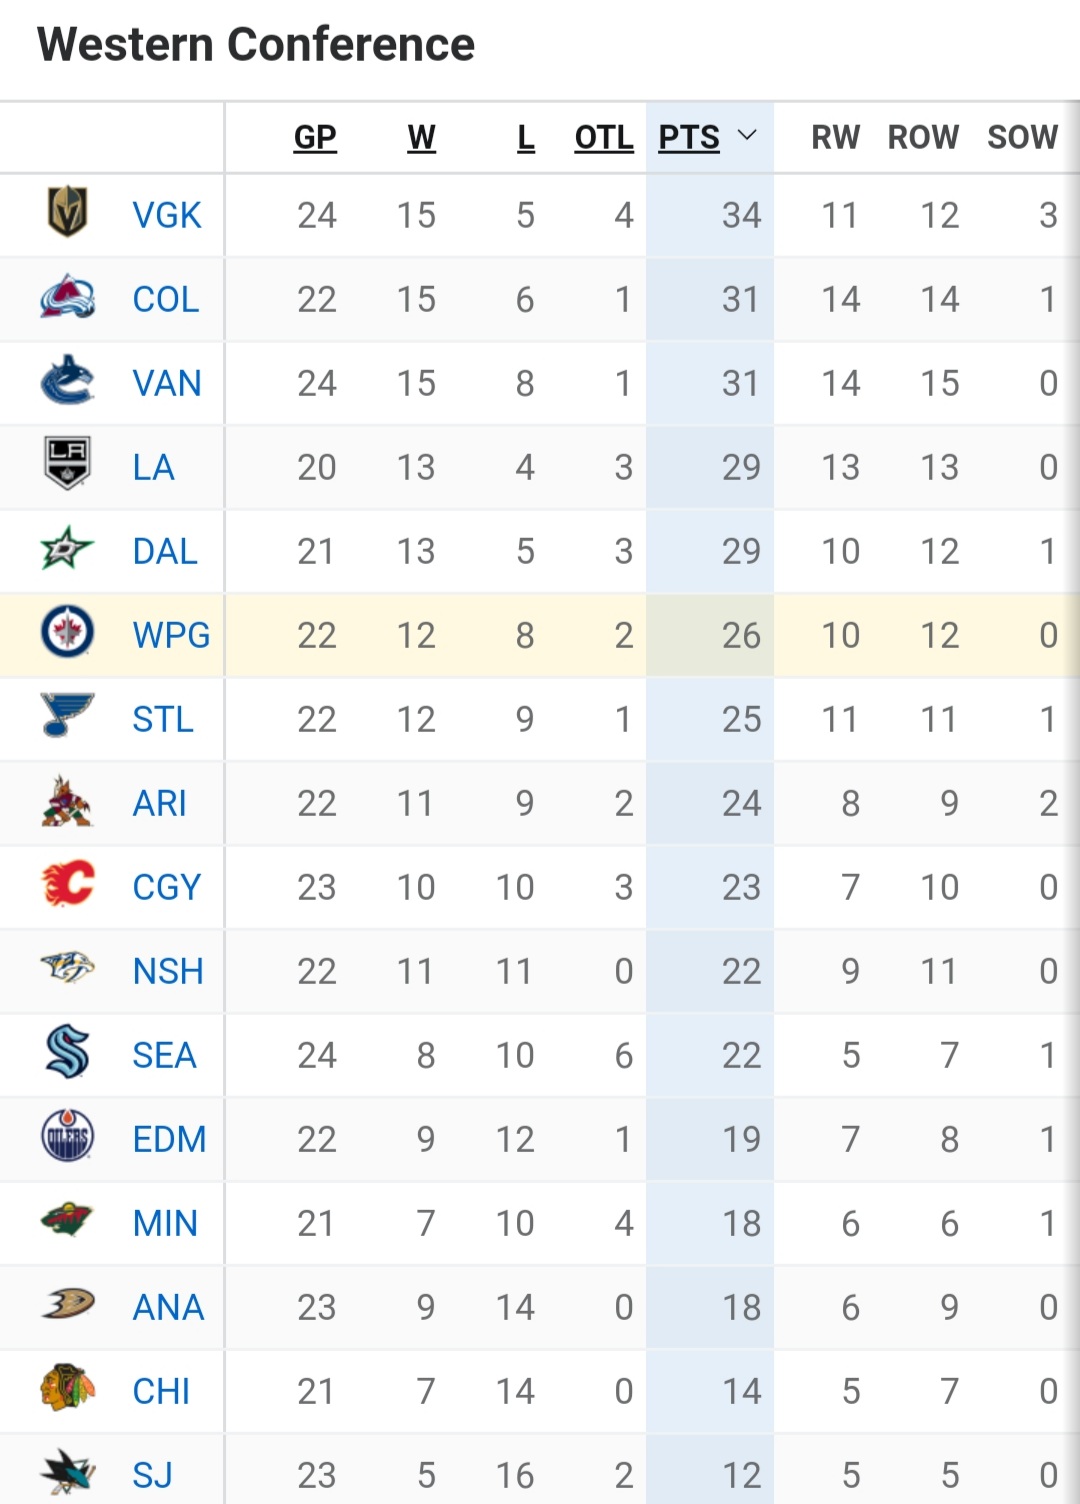Open the LA team link

click(153, 467)
